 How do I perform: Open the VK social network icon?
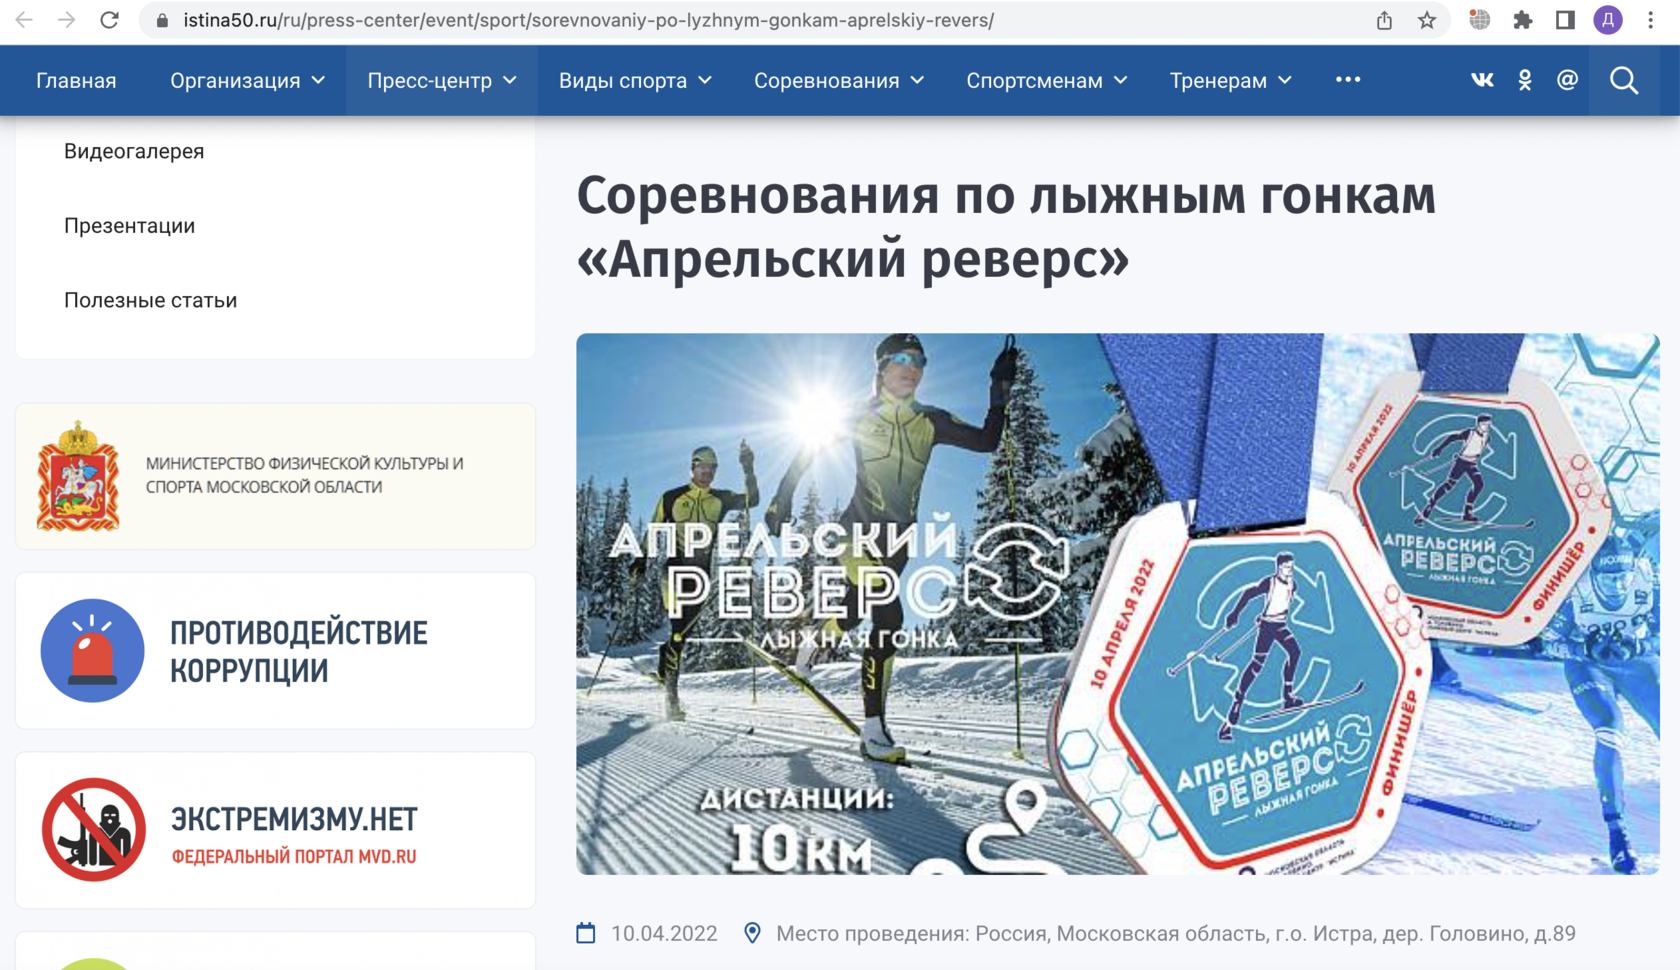click(1482, 80)
